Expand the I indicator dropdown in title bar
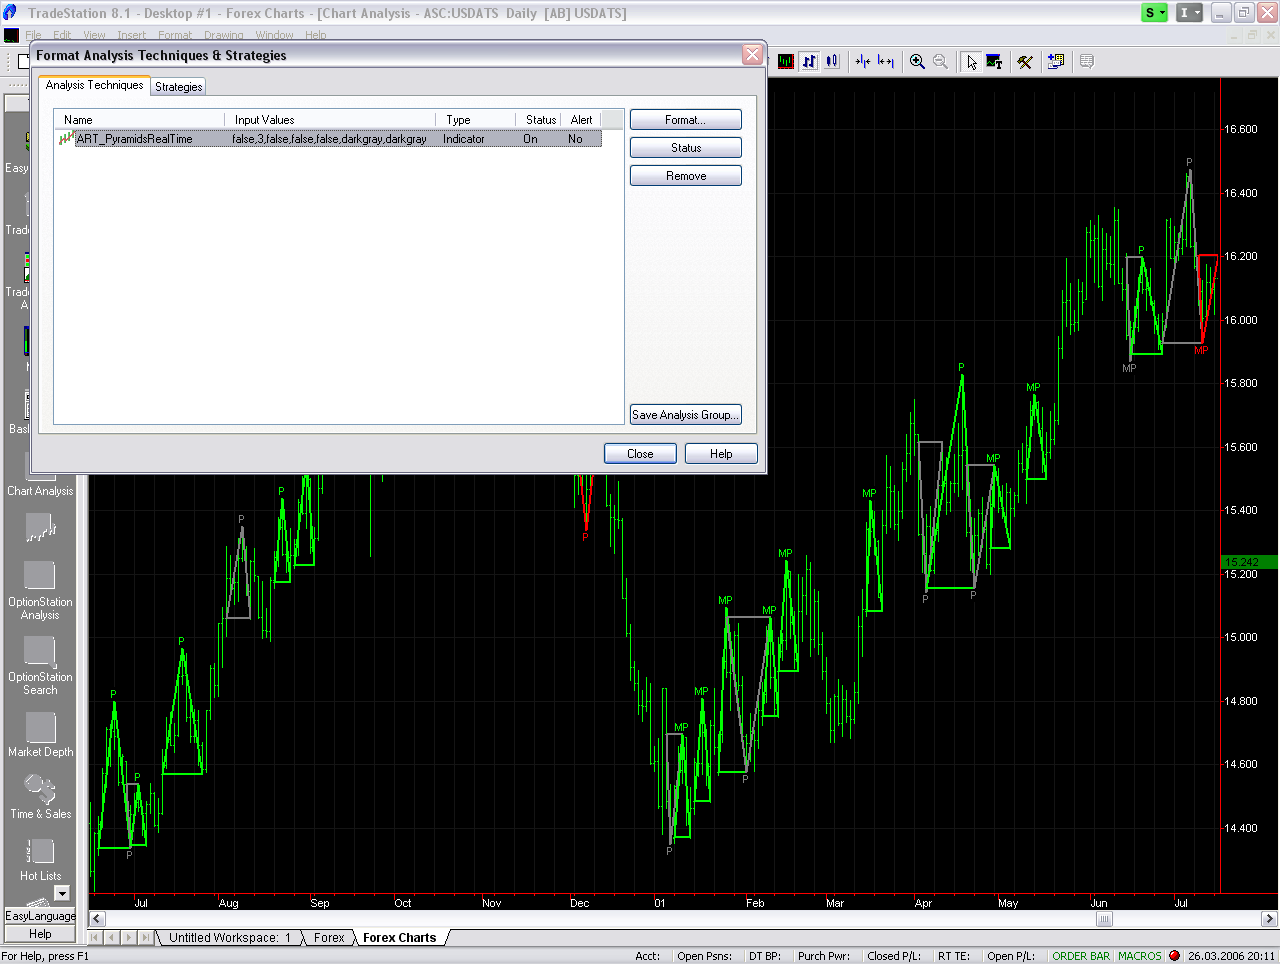The height and width of the screenshot is (964, 1280). point(1189,13)
